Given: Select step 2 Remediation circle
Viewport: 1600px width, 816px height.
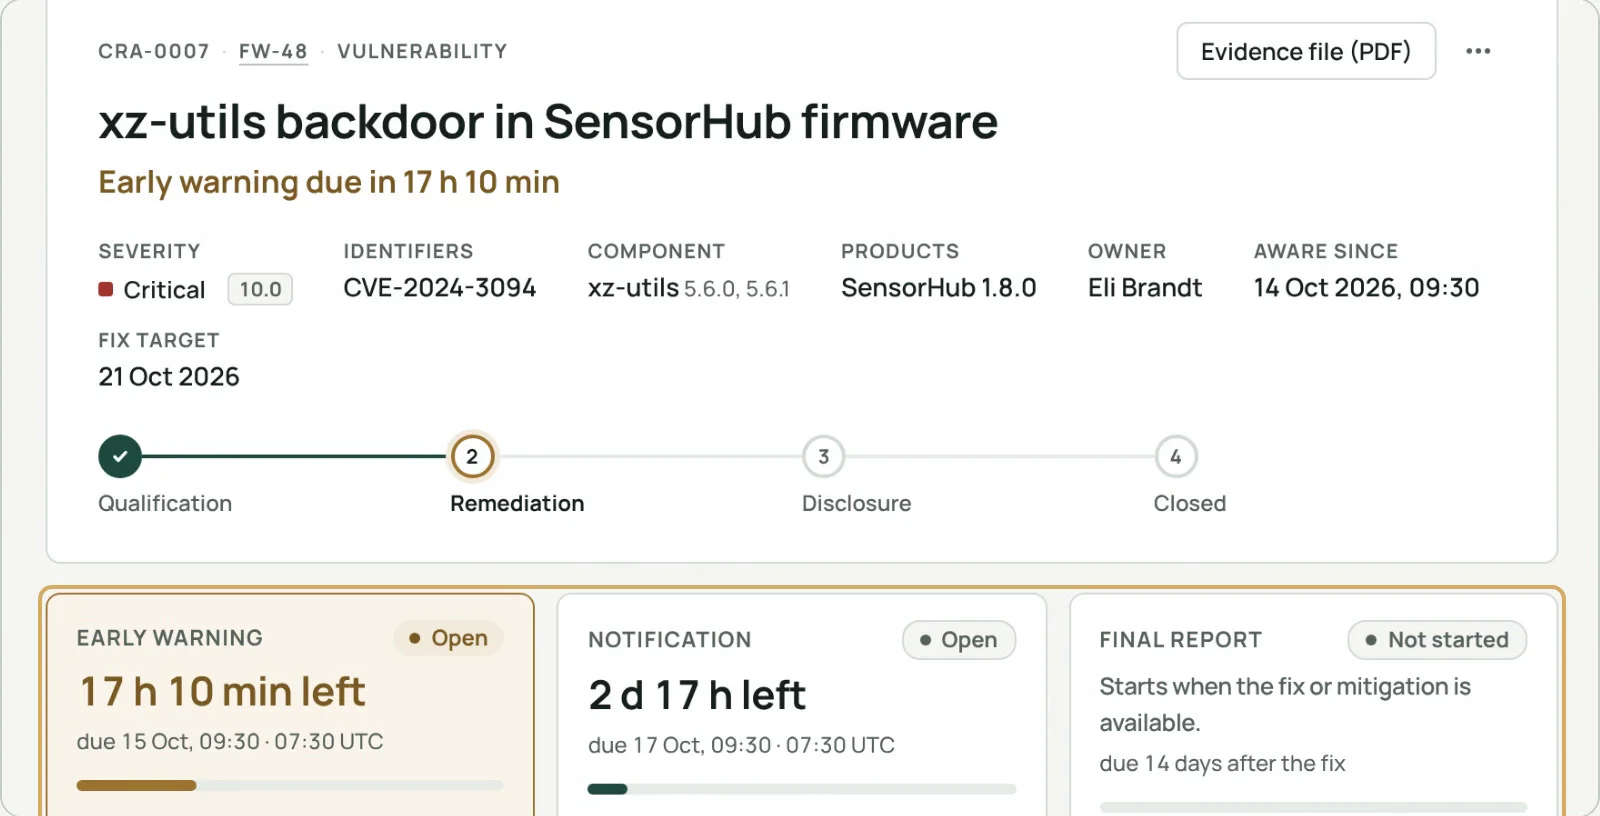Looking at the screenshot, I should 472,457.
